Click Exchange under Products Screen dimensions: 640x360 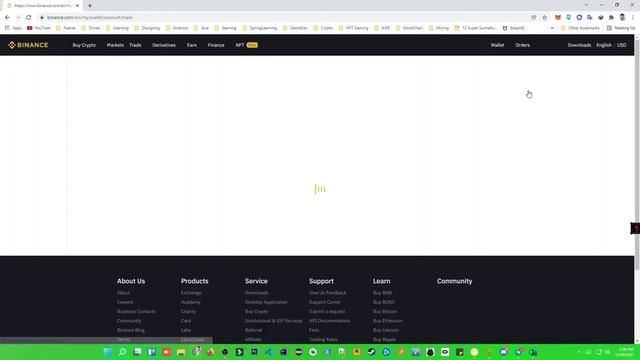[191, 293]
